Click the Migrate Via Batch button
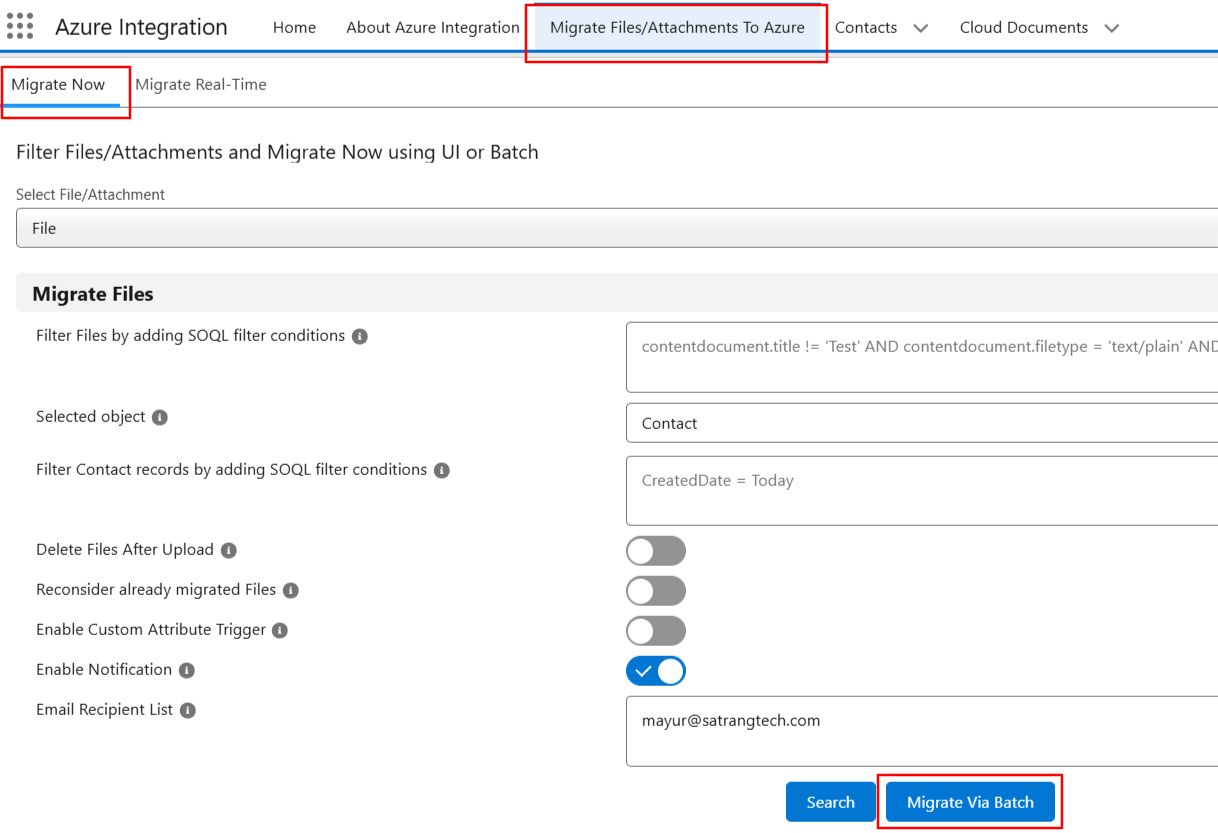Image resolution: width=1218 pixels, height=833 pixels. coord(970,802)
